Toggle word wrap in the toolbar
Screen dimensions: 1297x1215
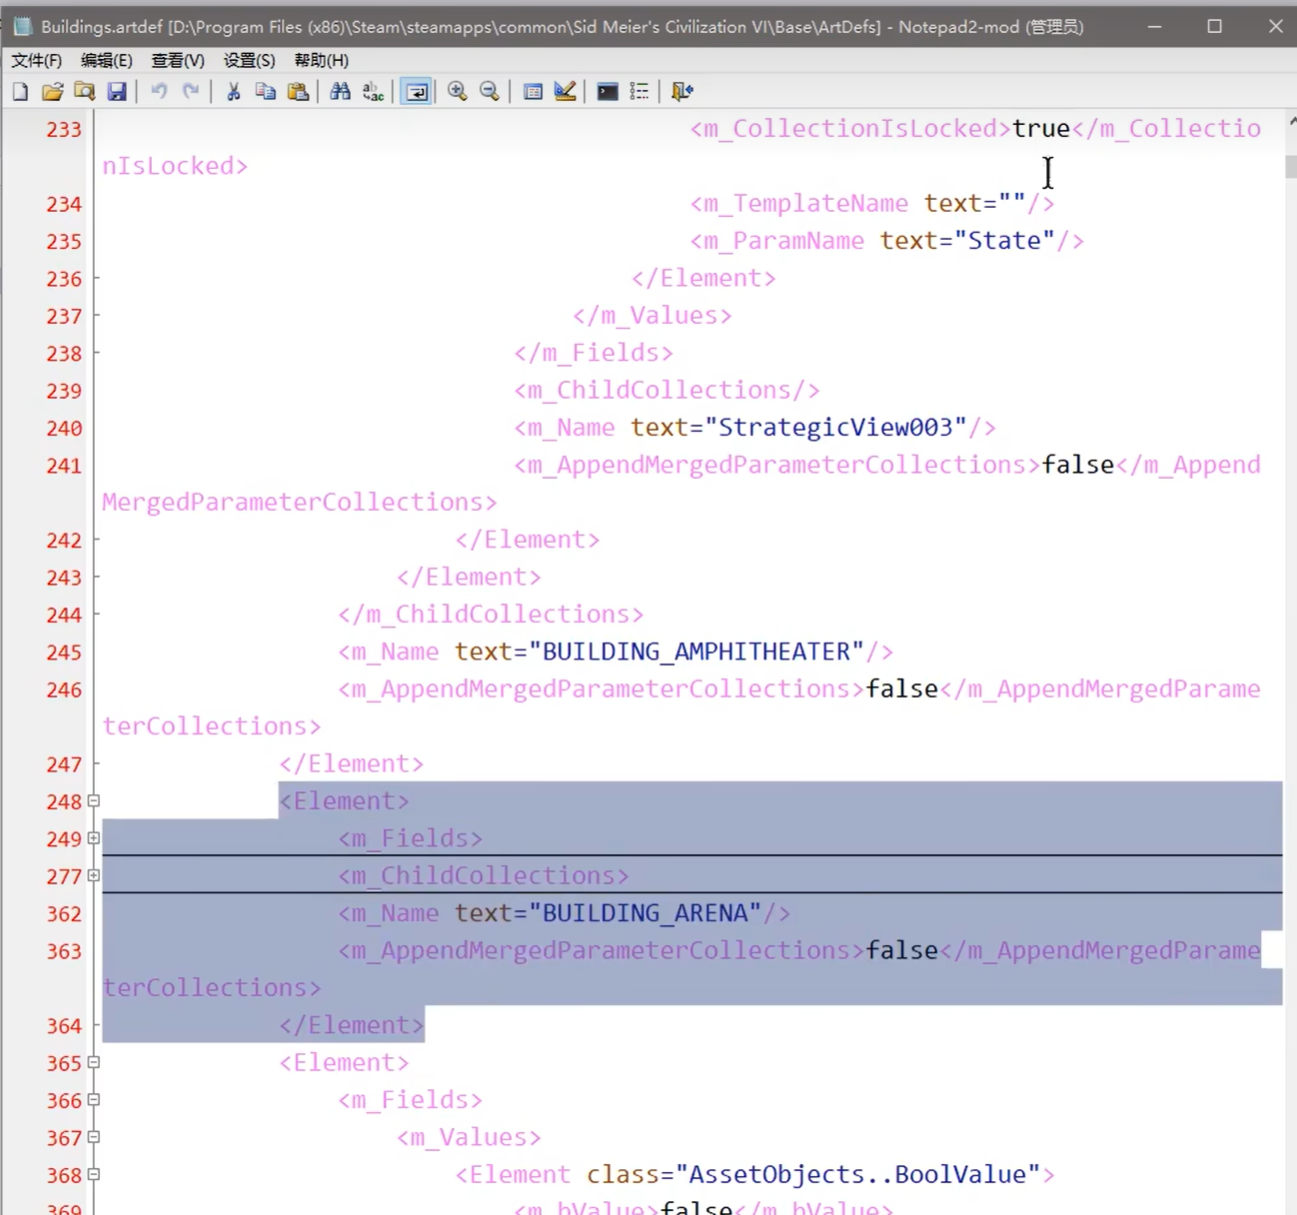tap(416, 92)
